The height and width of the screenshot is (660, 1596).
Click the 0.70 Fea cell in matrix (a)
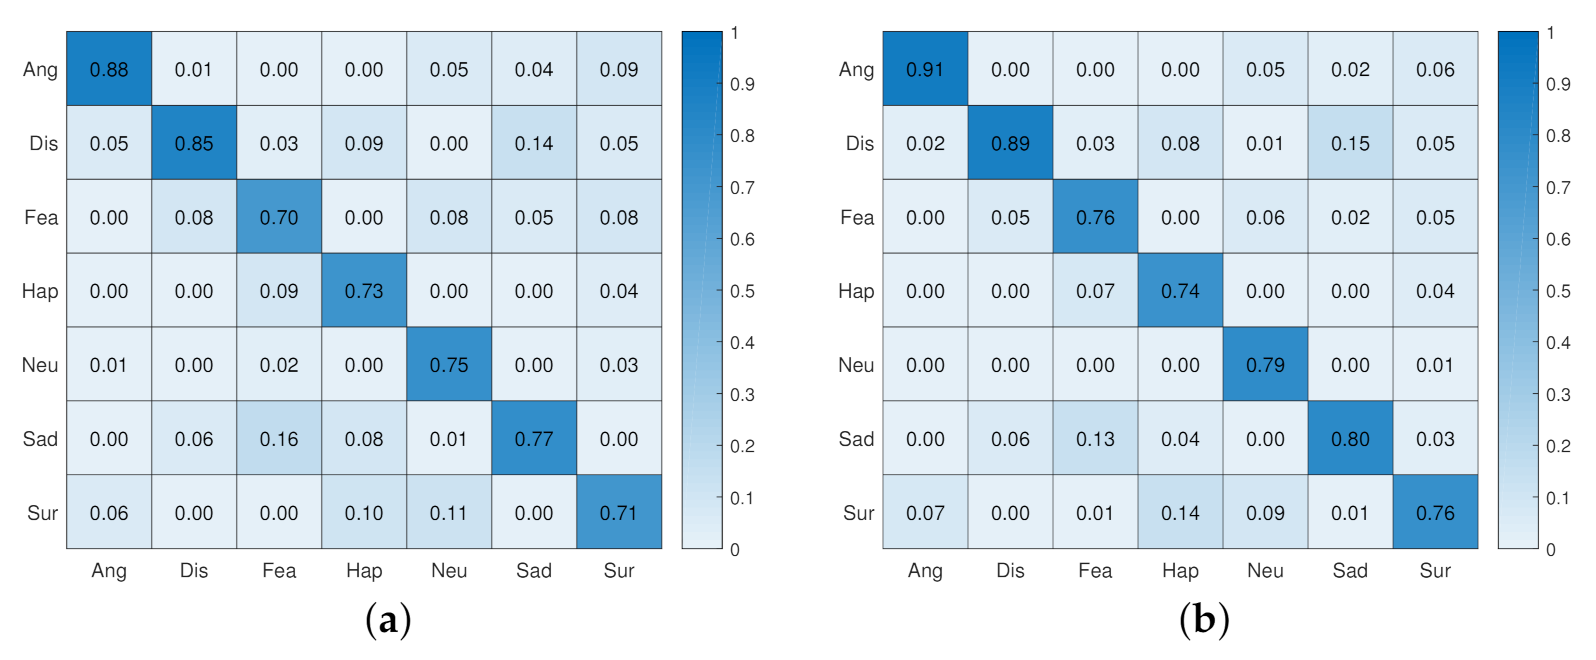pyautogui.click(x=279, y=217)
